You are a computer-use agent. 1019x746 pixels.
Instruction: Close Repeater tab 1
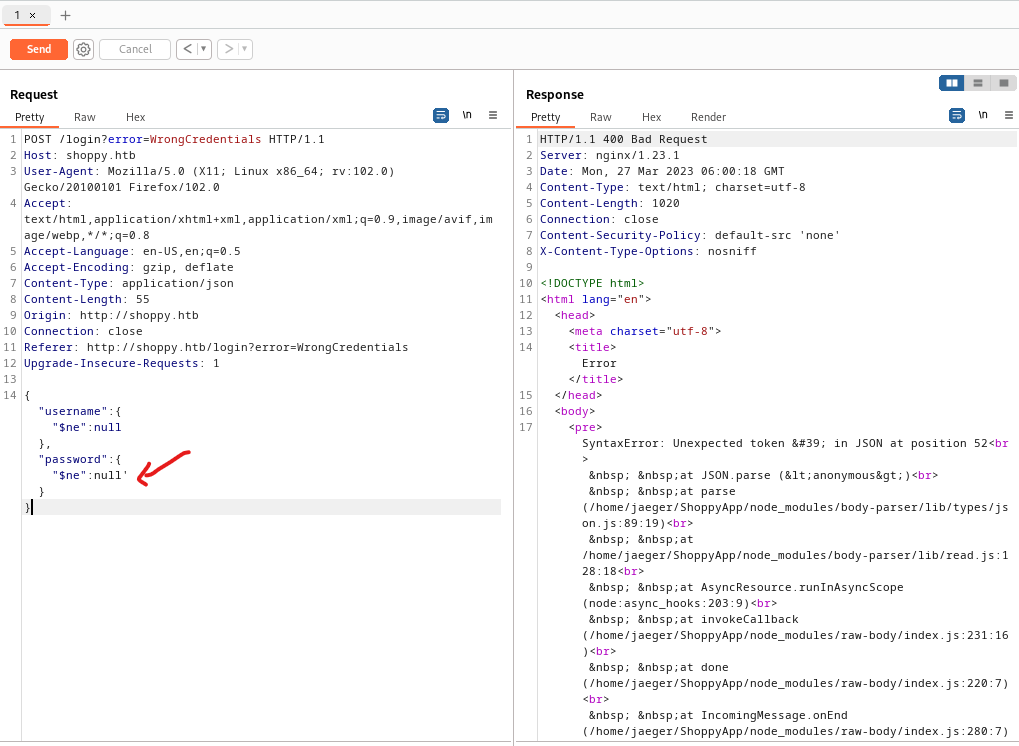tap(32, 15)
